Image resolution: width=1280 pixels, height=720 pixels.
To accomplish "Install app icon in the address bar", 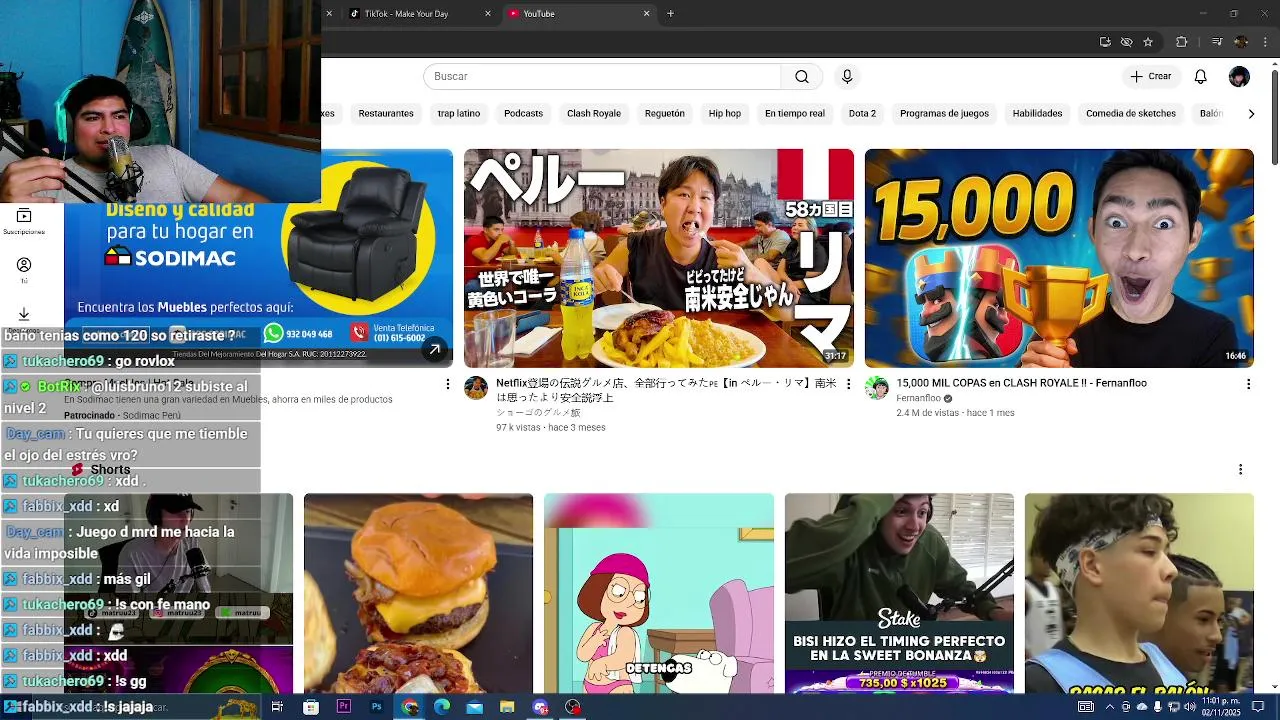I will 1105,42.
